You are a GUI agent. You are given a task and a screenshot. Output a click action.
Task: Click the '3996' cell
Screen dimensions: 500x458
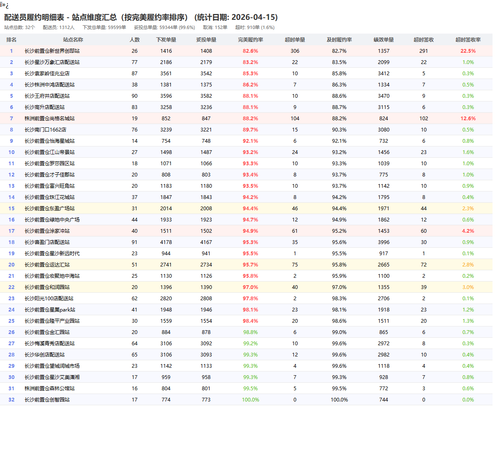tap(384, 242)
